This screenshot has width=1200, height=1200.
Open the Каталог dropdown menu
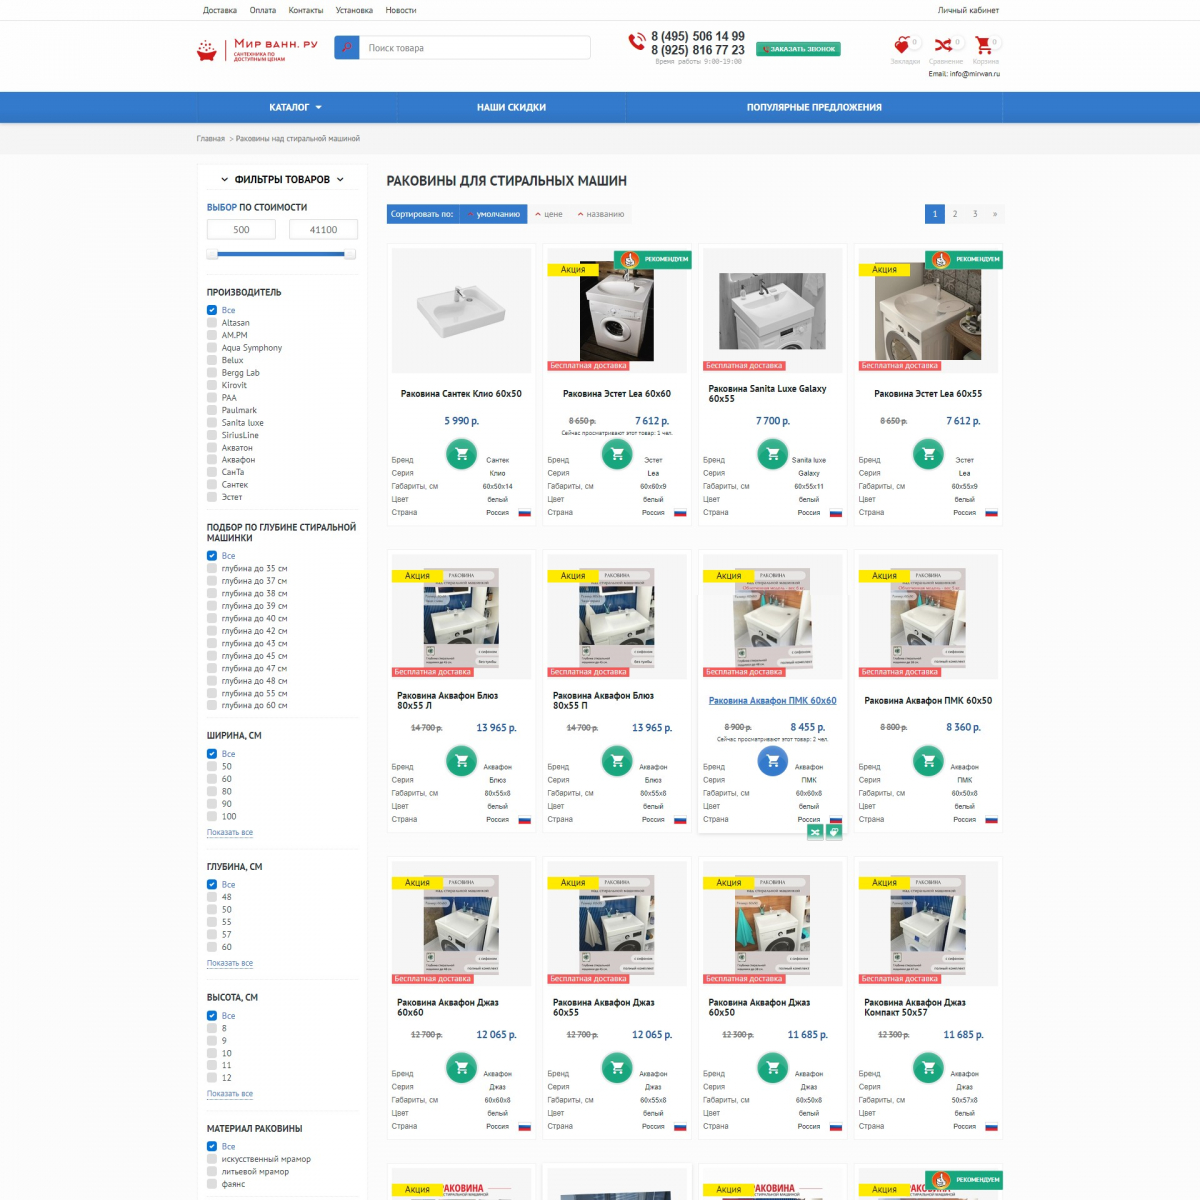pyautogui.click(x=296, y=107)
